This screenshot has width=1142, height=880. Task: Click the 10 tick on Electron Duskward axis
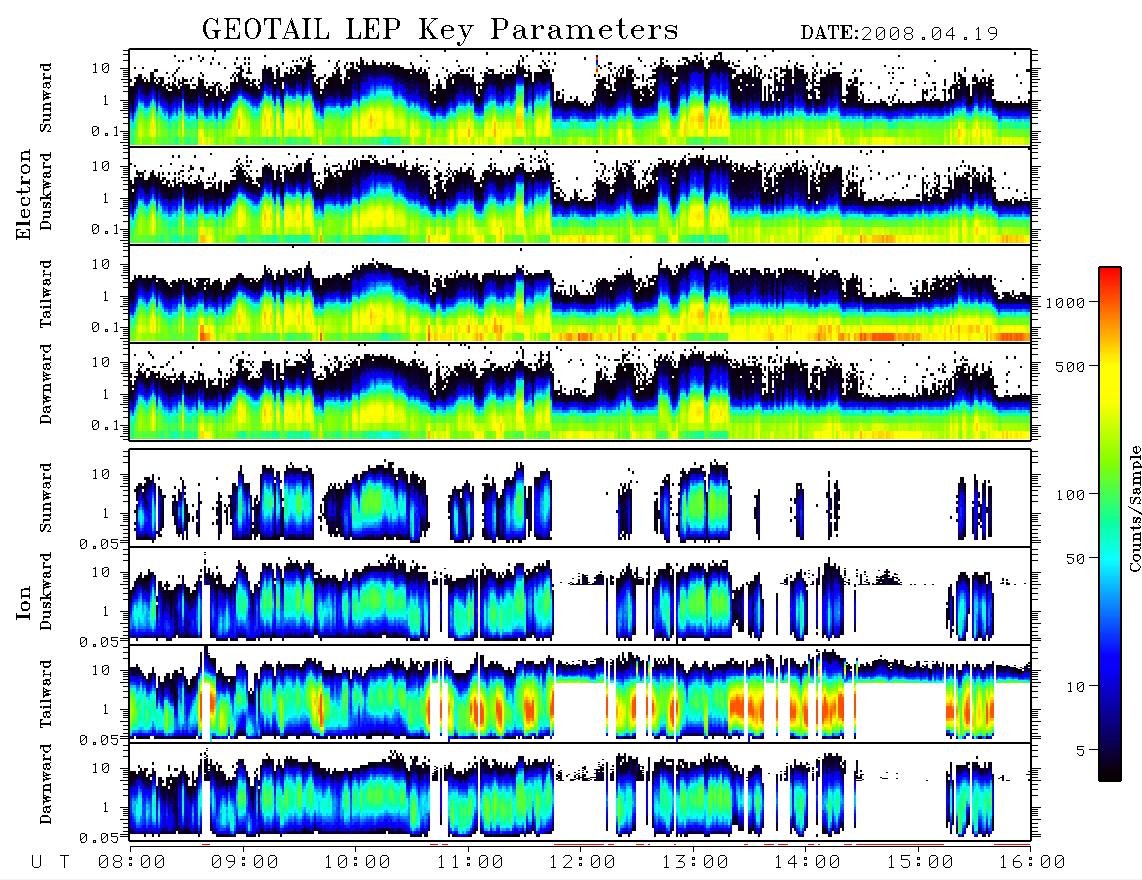[101, 166]
